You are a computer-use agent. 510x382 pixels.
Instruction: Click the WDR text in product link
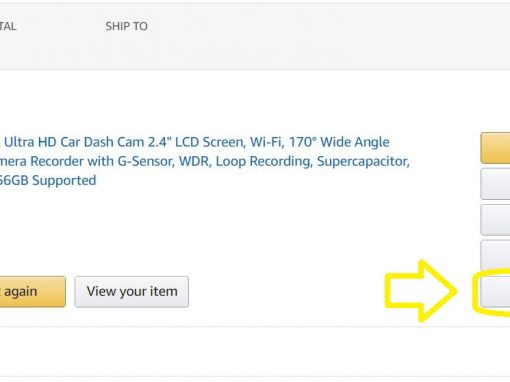click(x=195, y=161)
